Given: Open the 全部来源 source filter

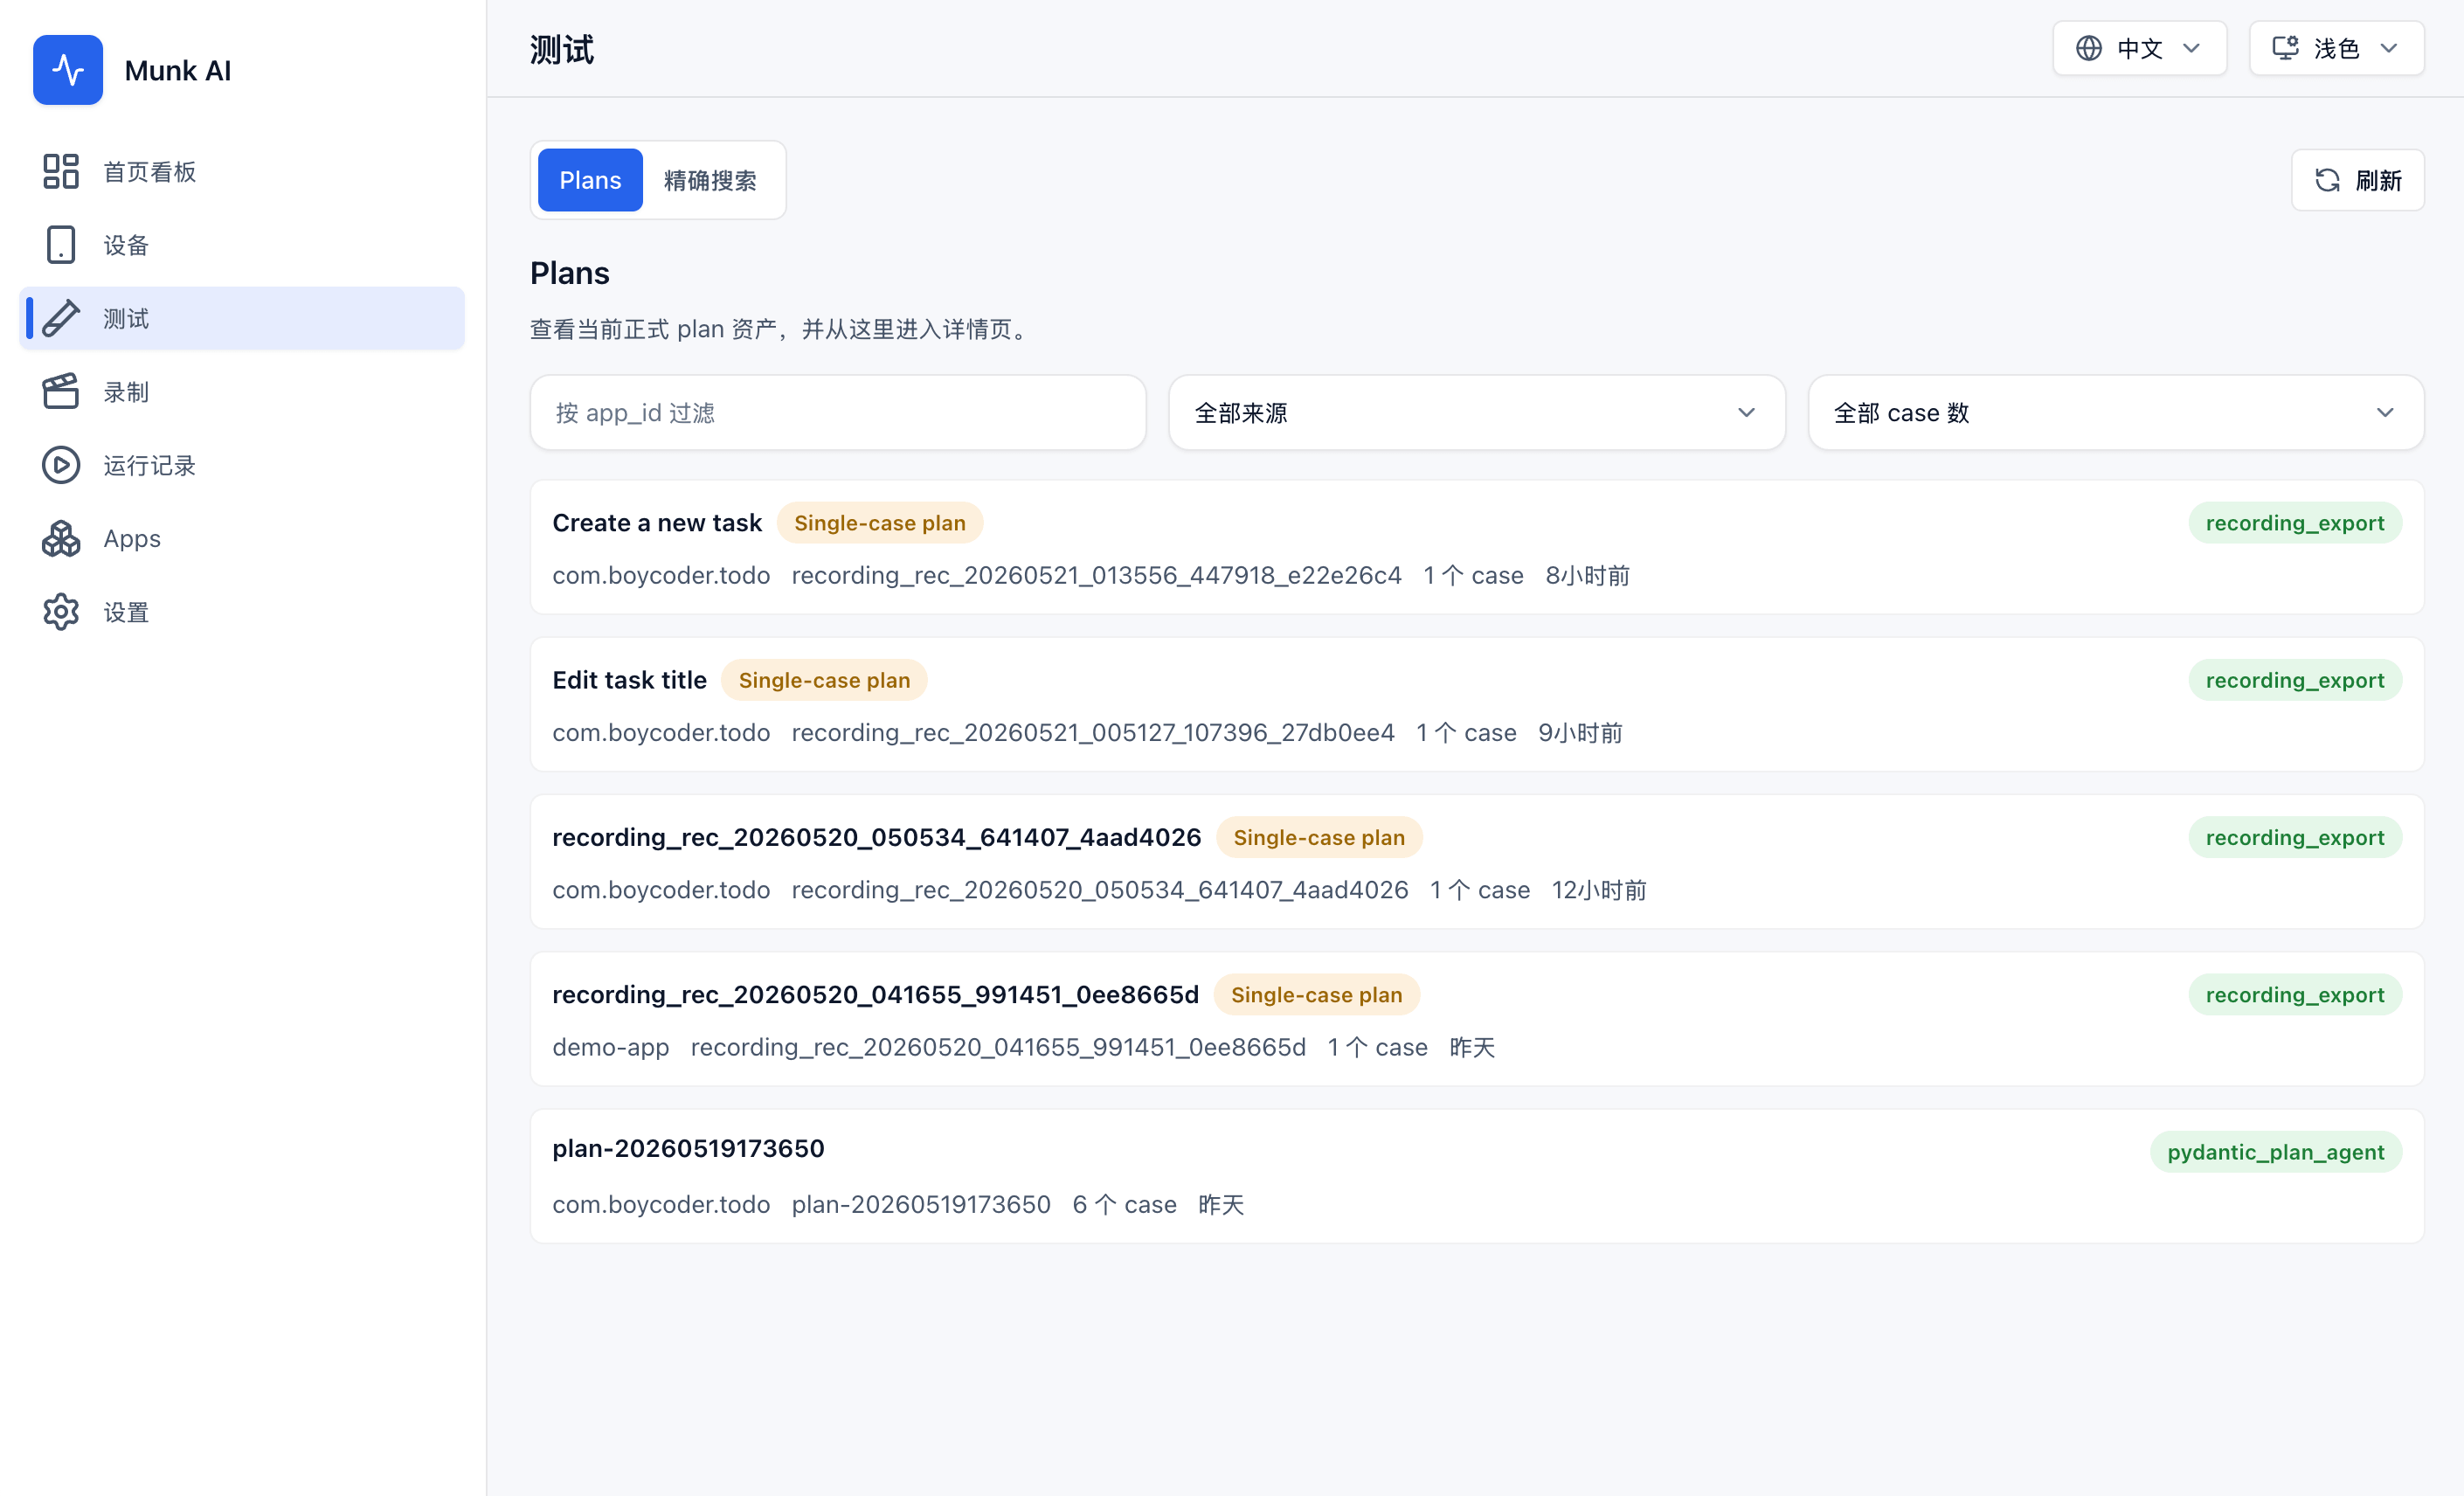Looking at the screenshot, I should tap(1477, 413).
